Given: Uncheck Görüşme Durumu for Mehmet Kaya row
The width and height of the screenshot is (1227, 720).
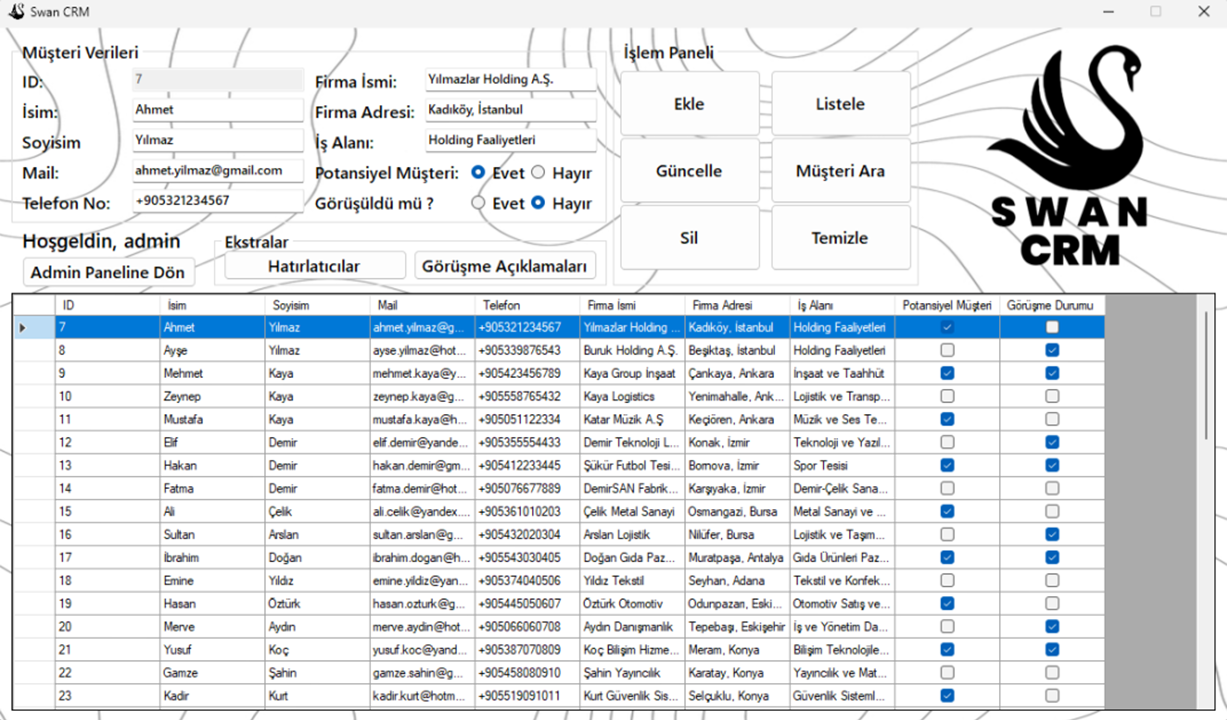Looking at the screenshot, I should tap(1052, 373).
